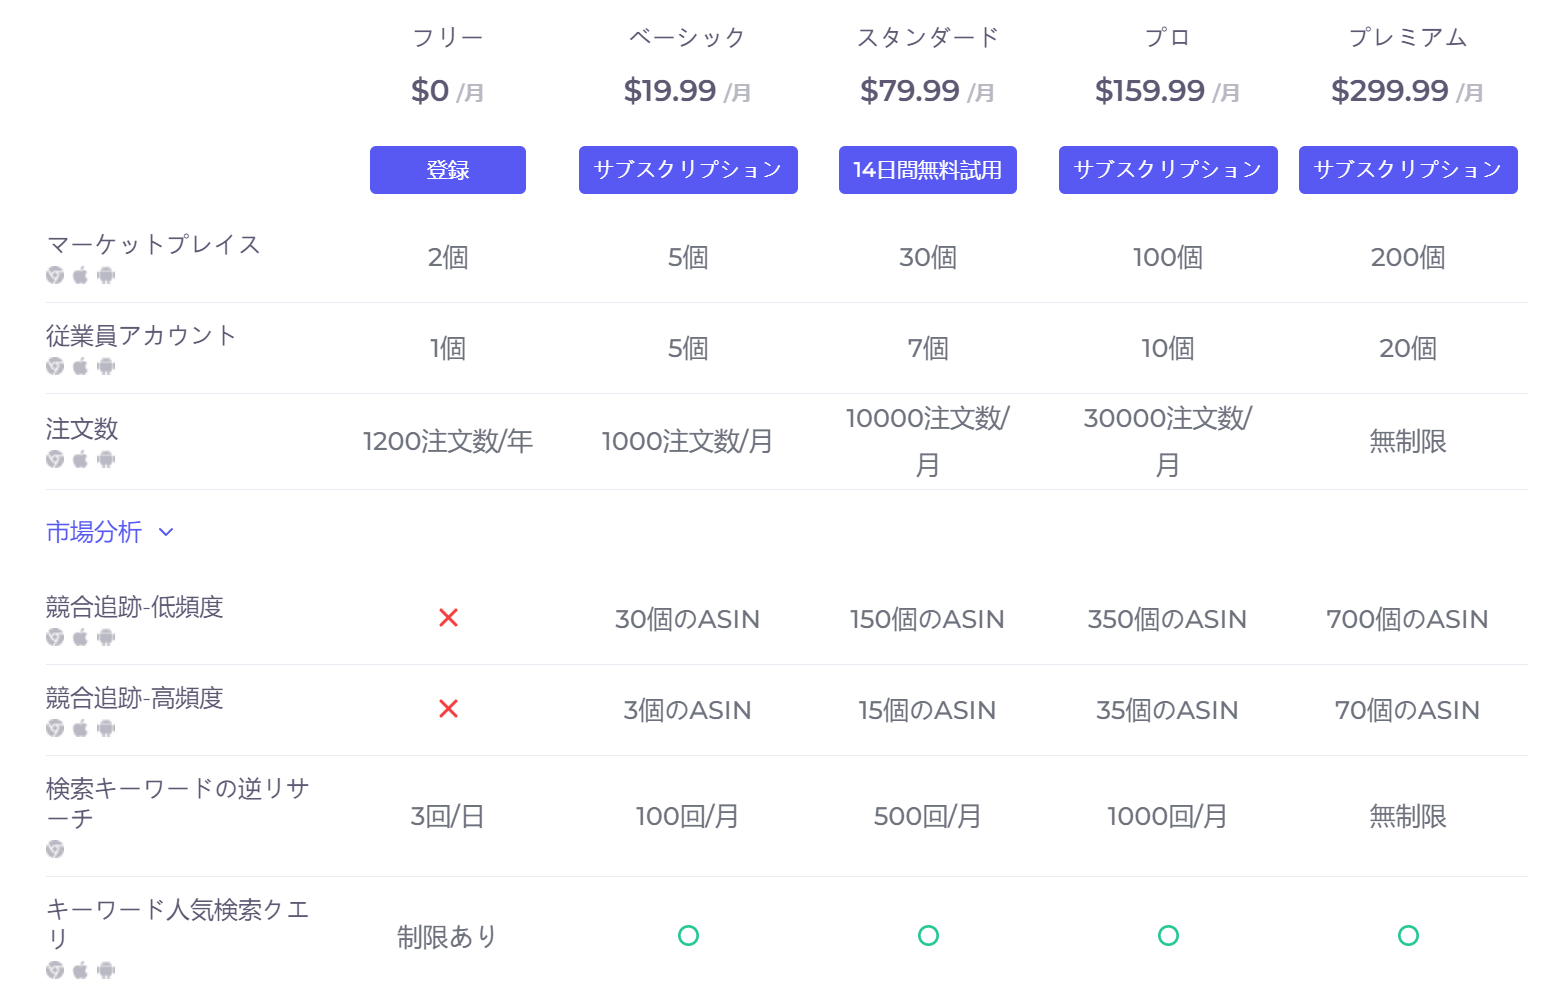Click Apple icon under キーワード人気検索クエリ
This screenshot has width=1566, height=992.
pos(80,970)
